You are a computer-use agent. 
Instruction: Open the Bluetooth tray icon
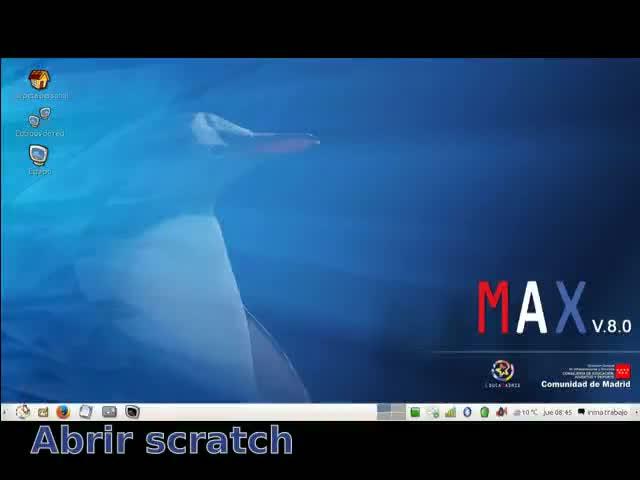tap(467, 412)
